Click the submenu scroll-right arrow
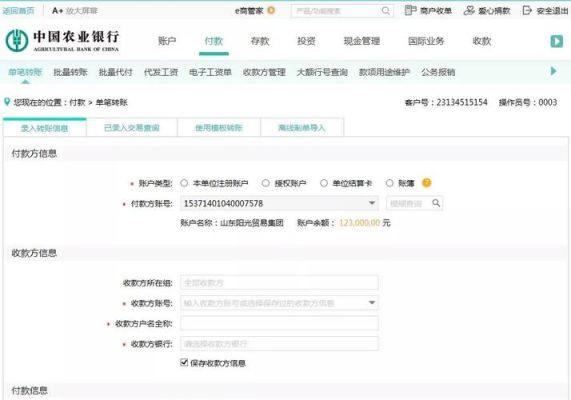This screenshot has width=571, height=400. click(554, 71)
